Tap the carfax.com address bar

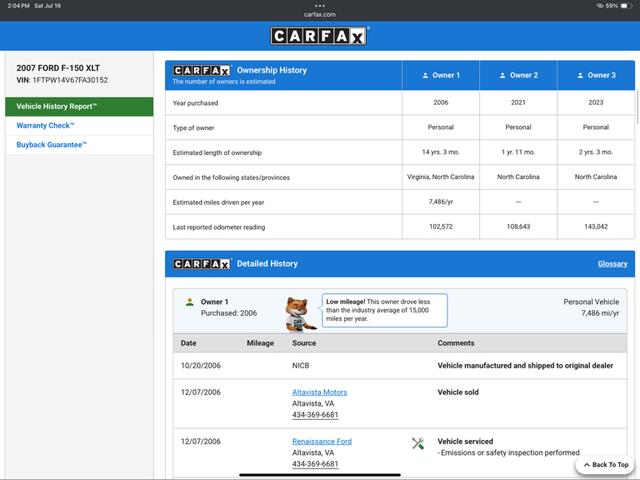[320, 14]
